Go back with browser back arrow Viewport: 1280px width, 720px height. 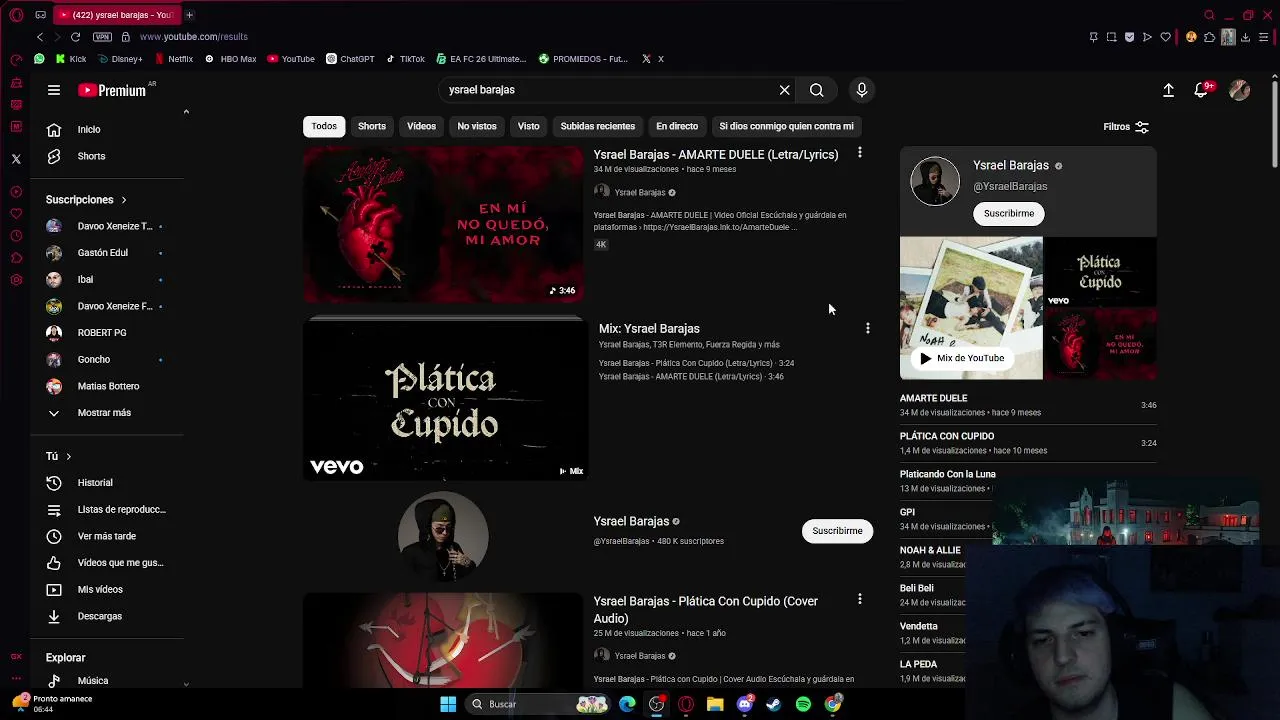pyautogui.click(x=40, y=37)
